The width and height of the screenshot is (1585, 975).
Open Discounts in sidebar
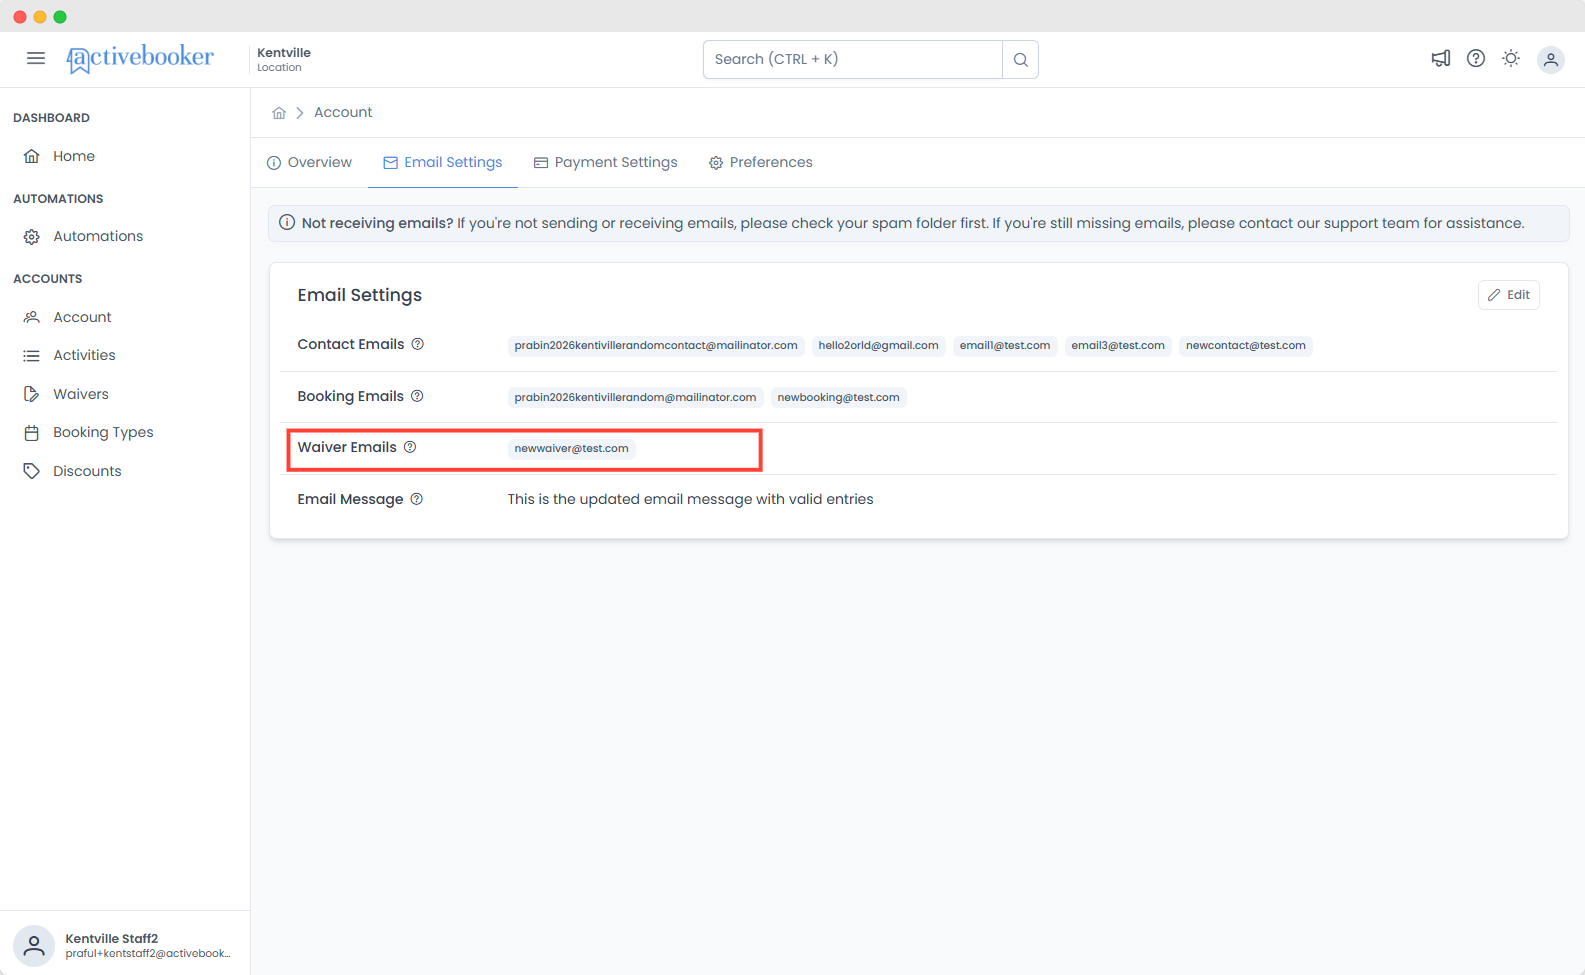[x=87, y=471]
